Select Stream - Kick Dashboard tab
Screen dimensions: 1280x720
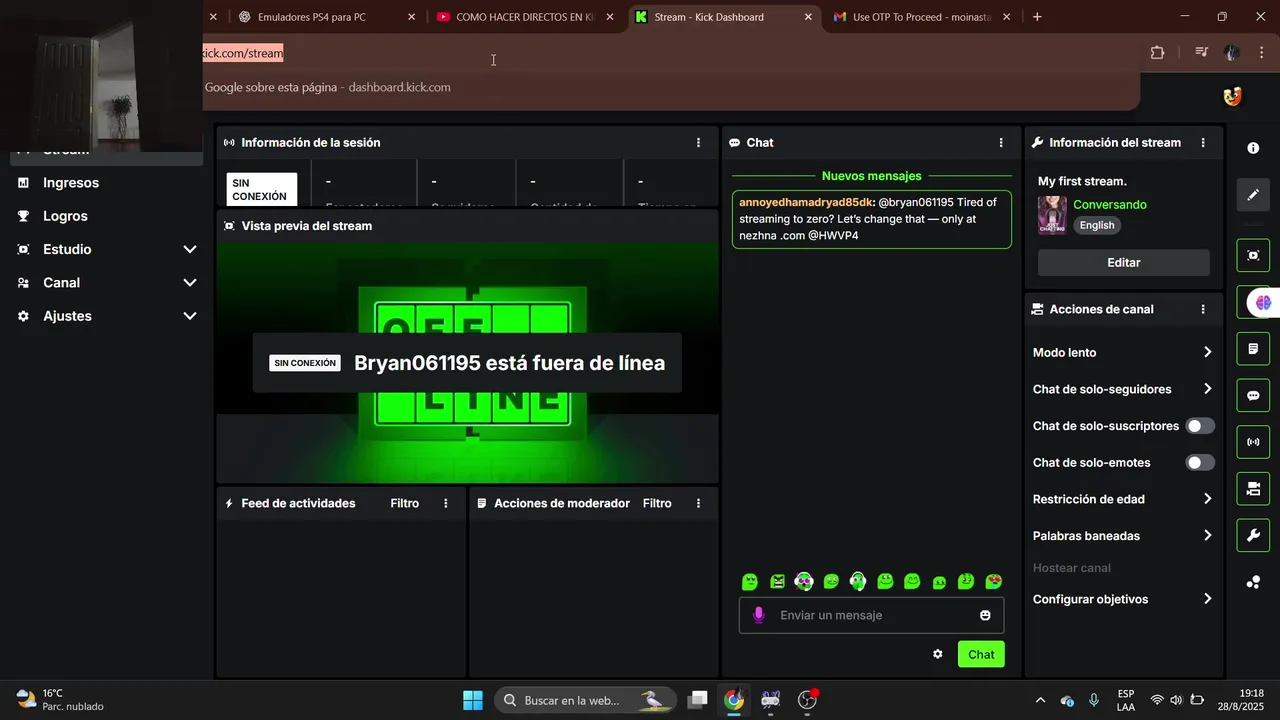pos(724,17)
